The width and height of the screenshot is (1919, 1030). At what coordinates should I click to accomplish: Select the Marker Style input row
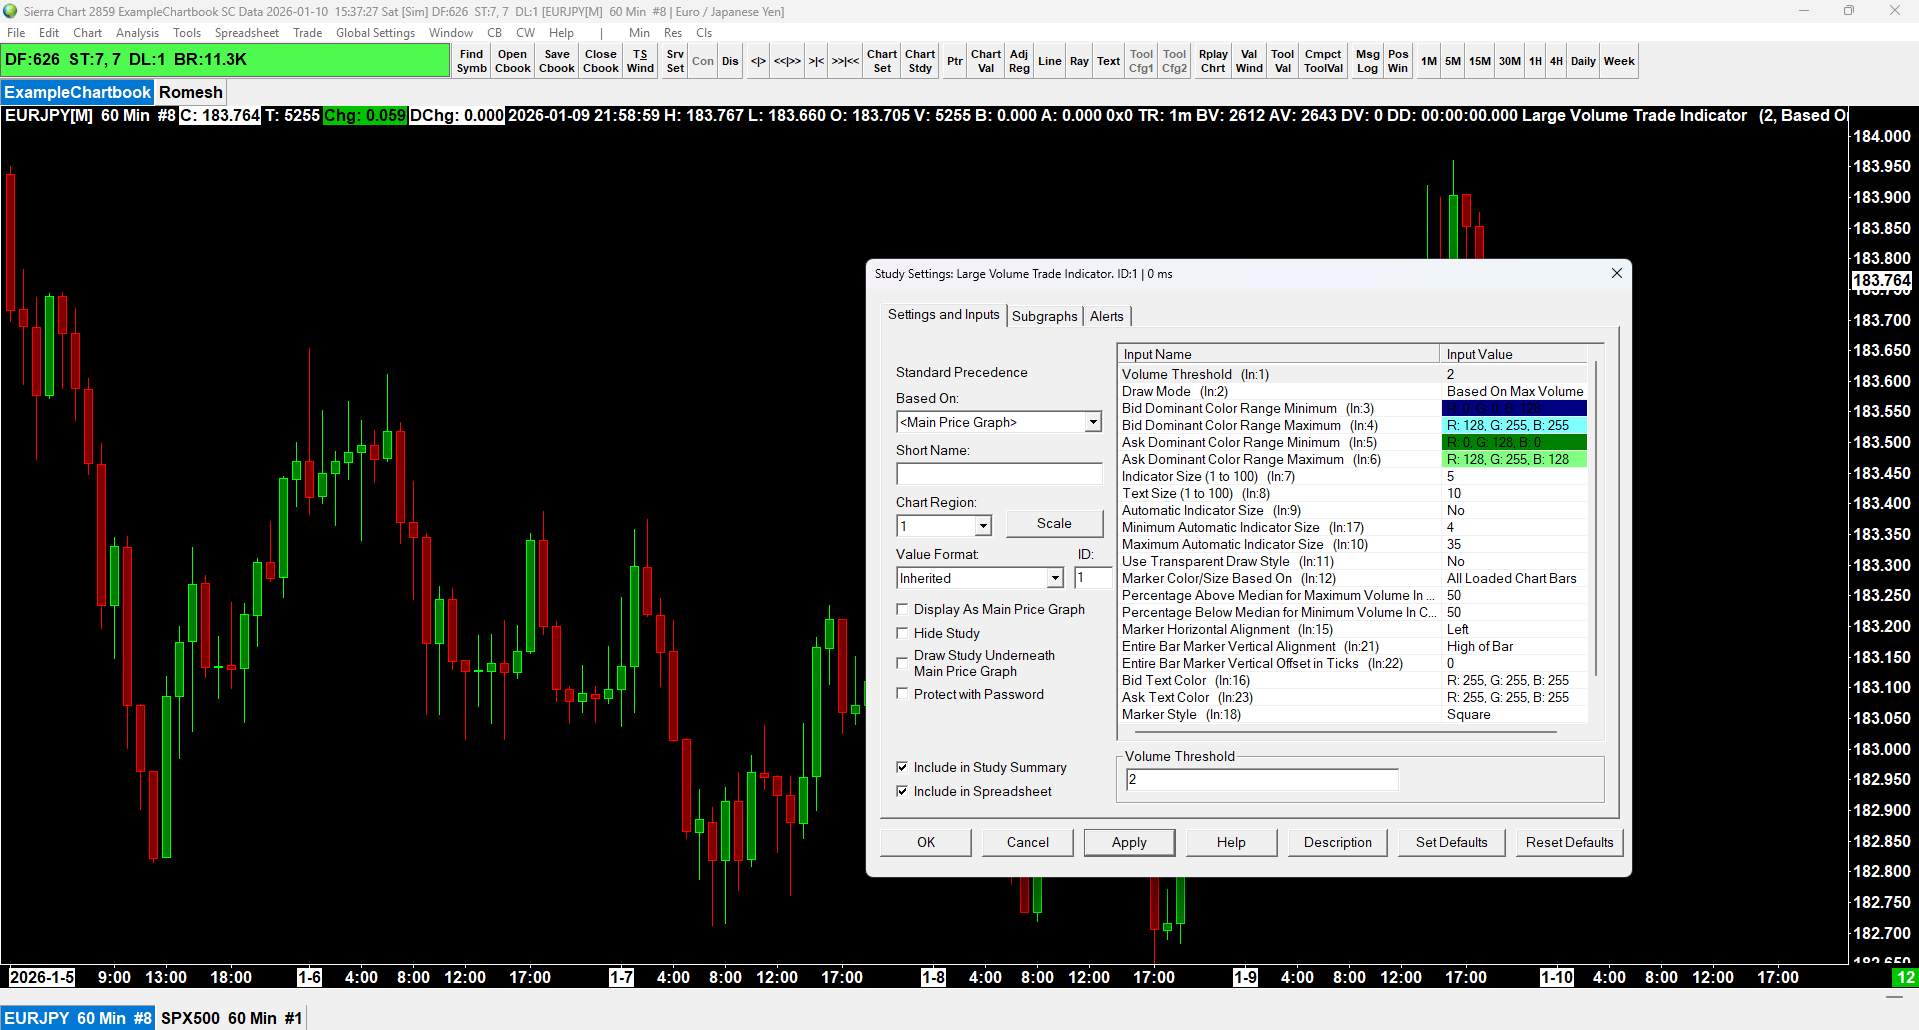[1353, 714]
